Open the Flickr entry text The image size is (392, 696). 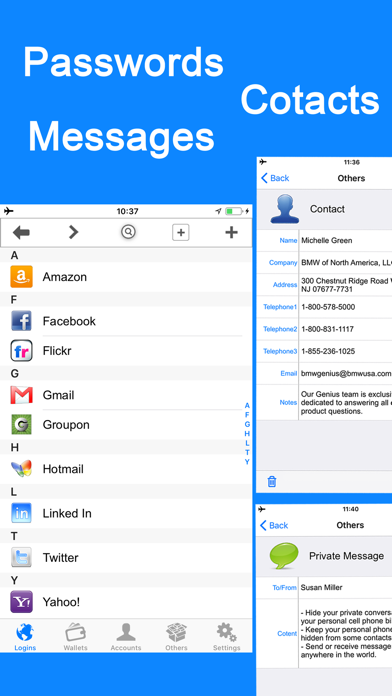(57, 351)
